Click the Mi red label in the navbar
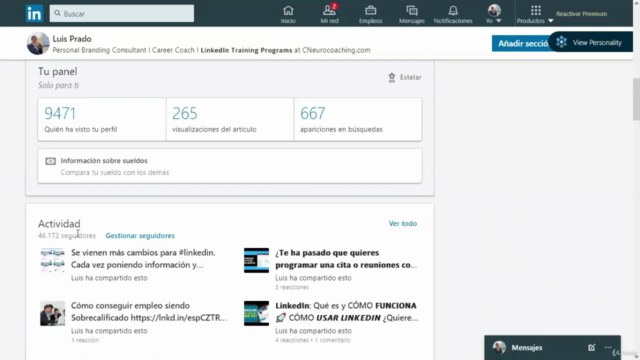Viewport: 640px width, 360px height. (x=329, y=21)
